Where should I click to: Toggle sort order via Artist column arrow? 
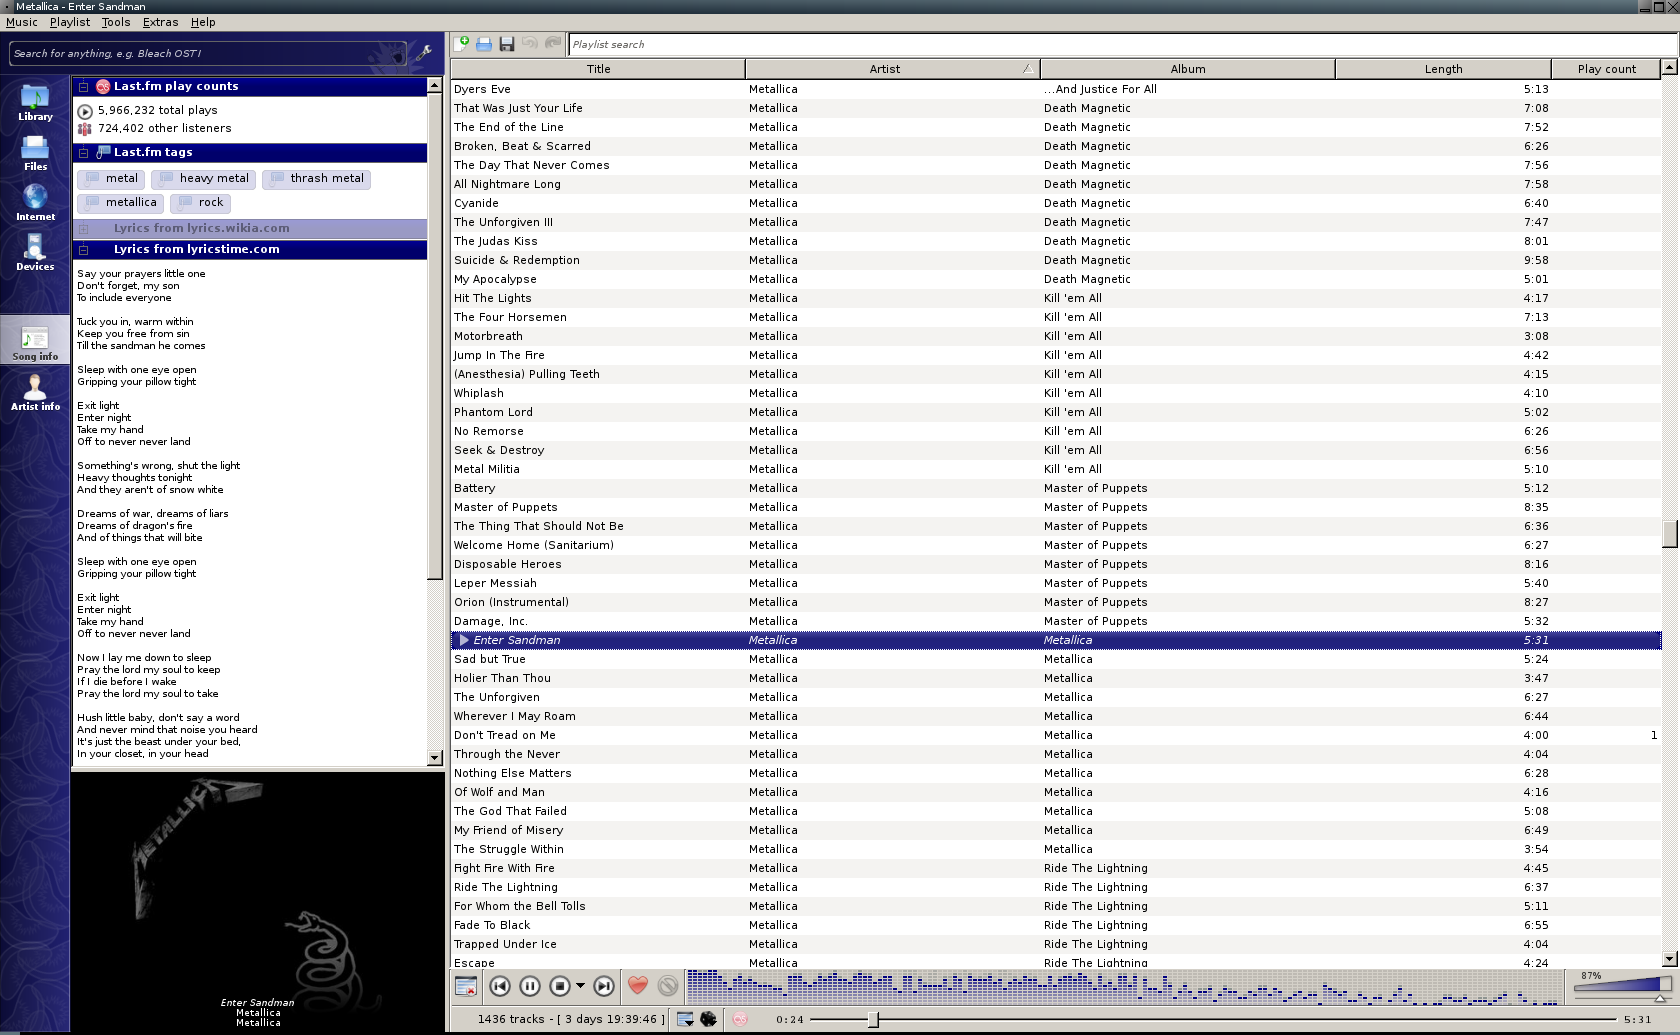click(x=1028, y=69)
